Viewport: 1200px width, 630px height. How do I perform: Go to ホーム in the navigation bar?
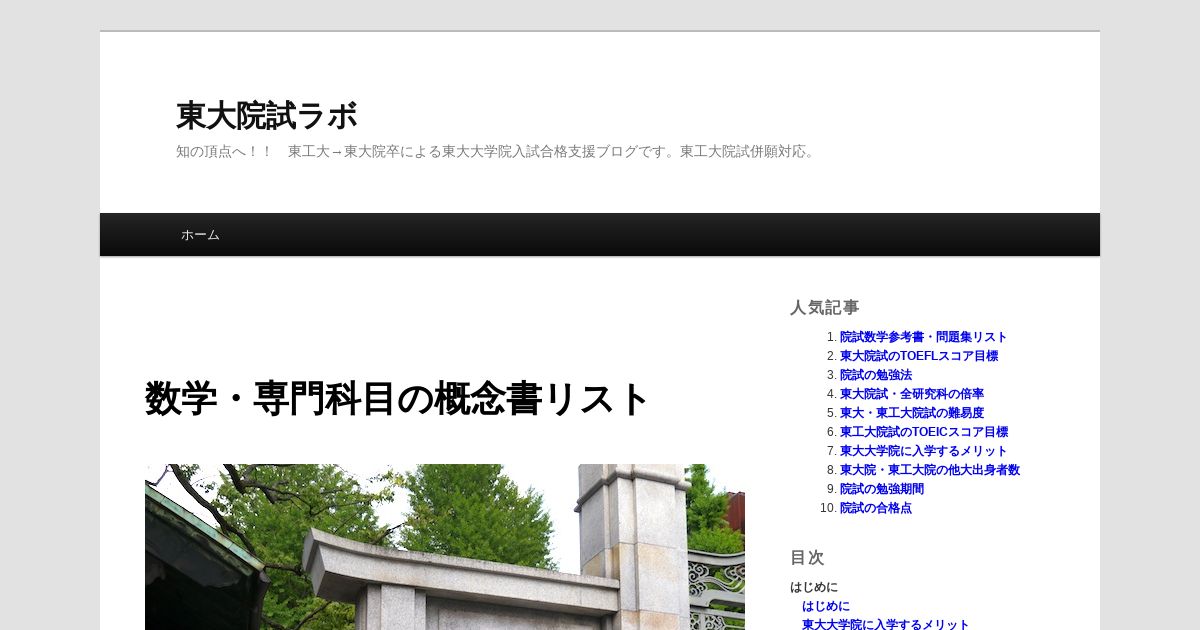coord(200,235)
